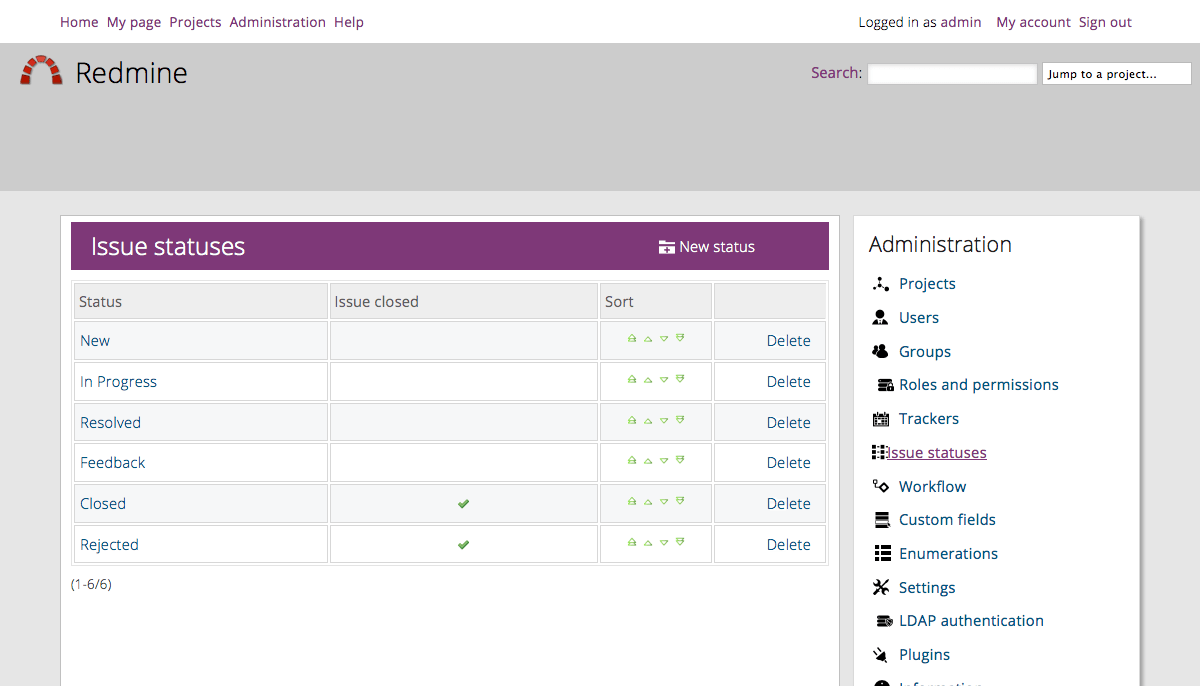Move In Progress status down one position
The height and width of the screenshot is (686, 1200).
click(664, 380)
